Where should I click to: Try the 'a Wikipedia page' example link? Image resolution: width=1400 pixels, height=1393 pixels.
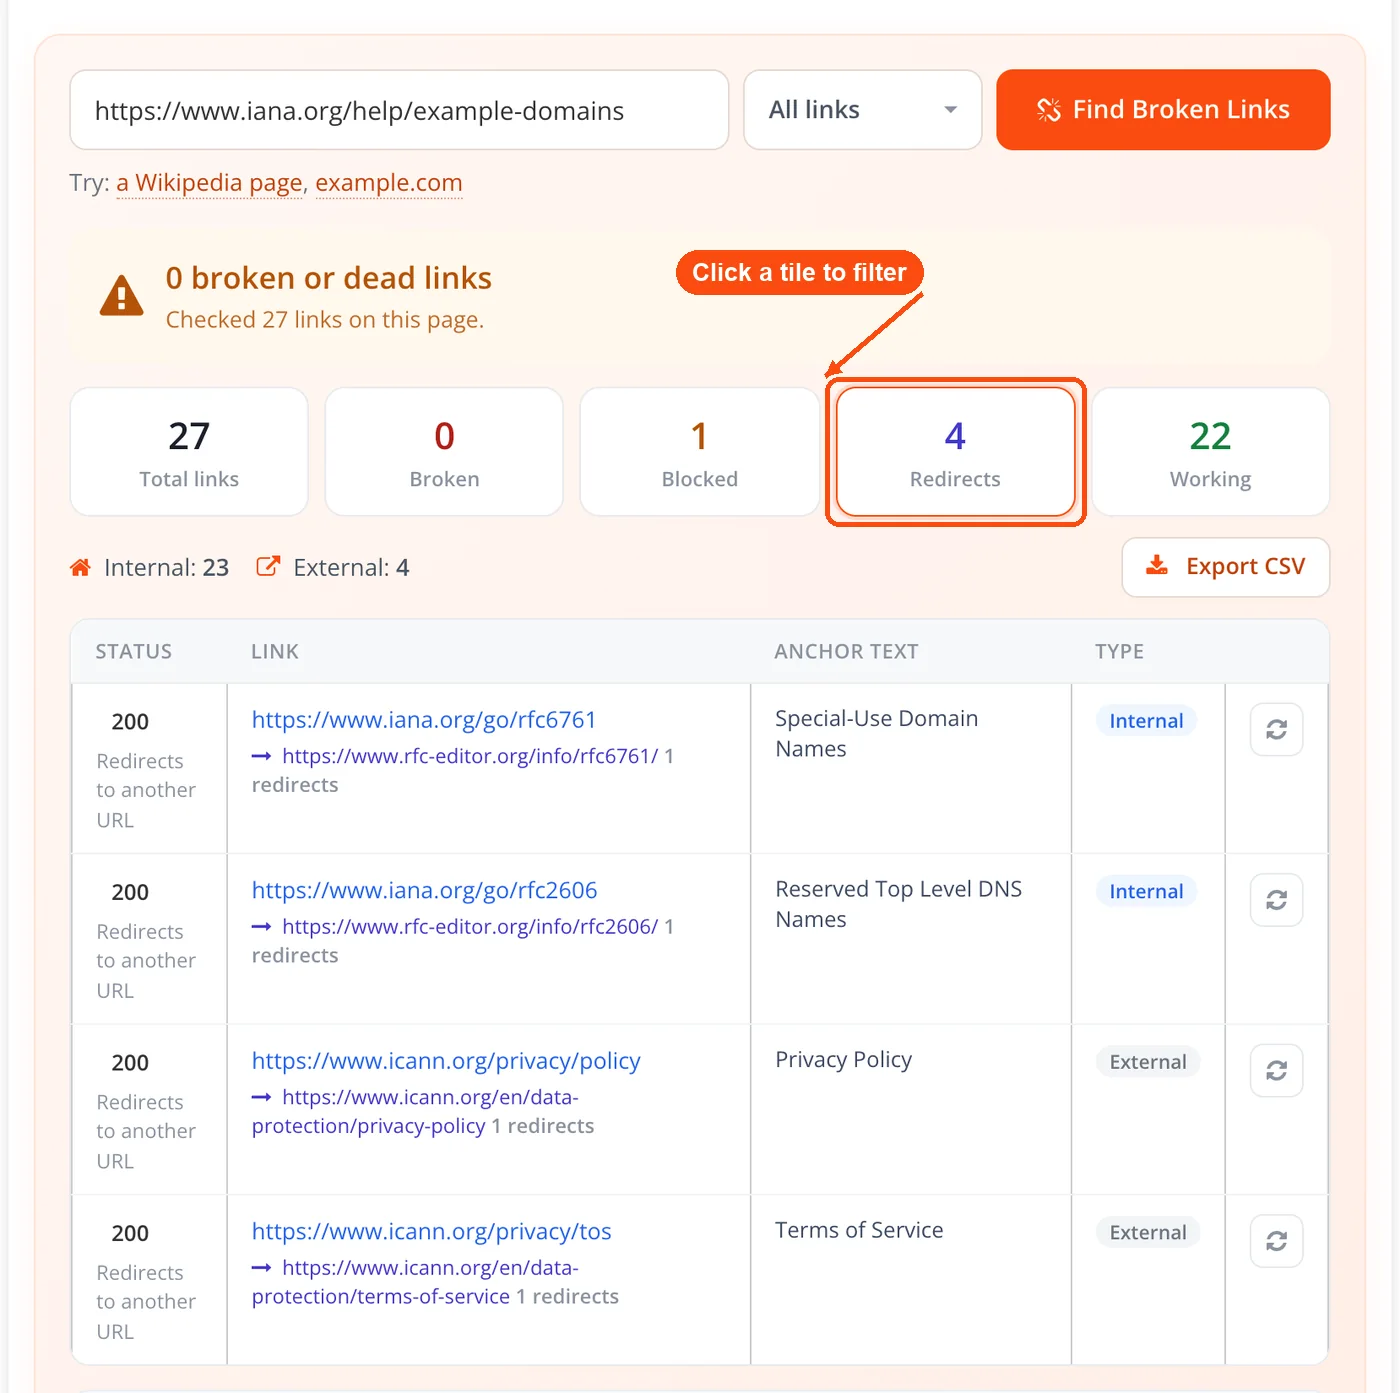point(209,183)
